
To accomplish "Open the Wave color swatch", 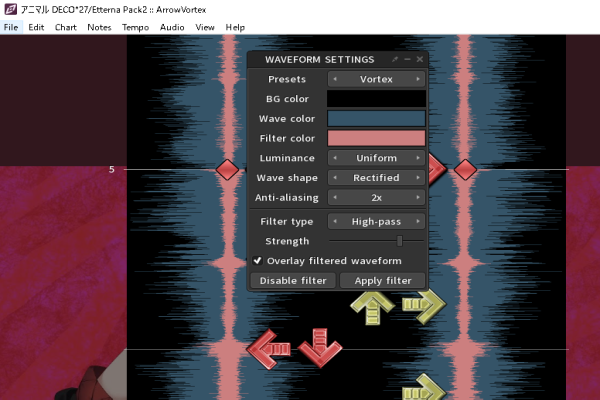I will [376, 119].
